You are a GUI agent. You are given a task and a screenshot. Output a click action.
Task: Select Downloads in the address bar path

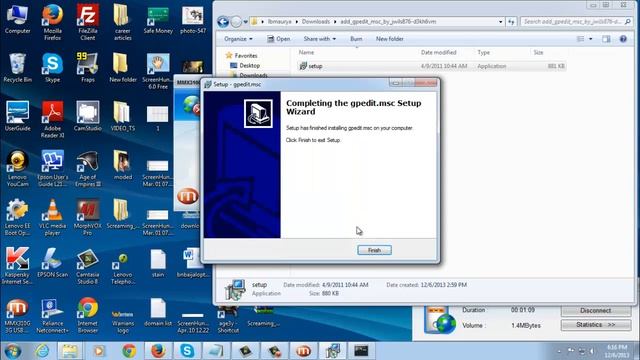pos(316,22)
